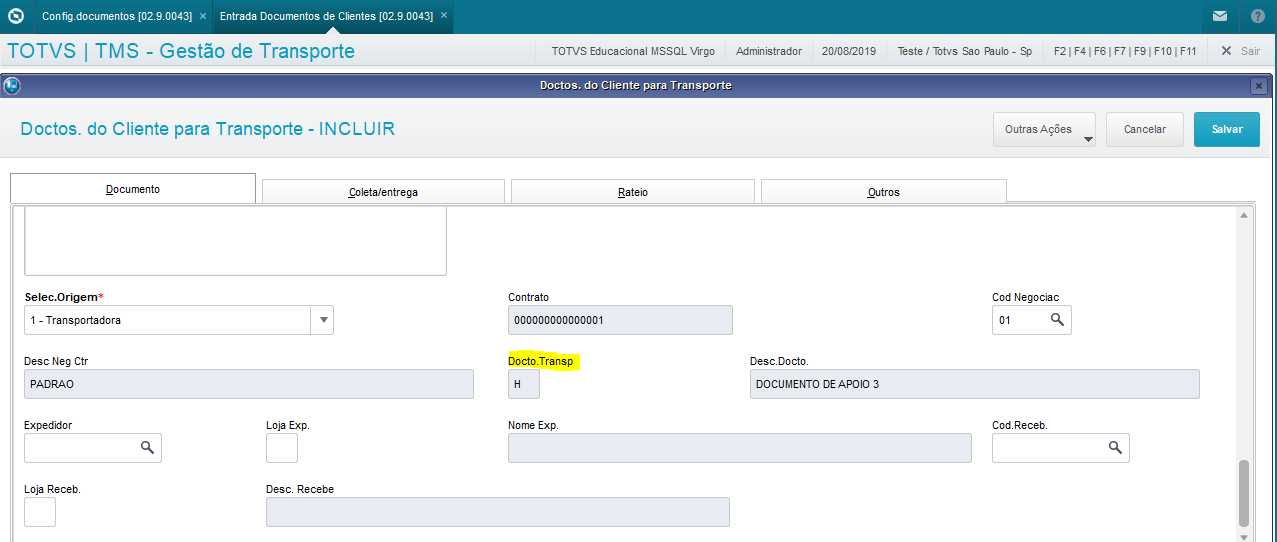Focus the Loja Exp. input box
1277x542 pixels.
[x=282, y=448]
